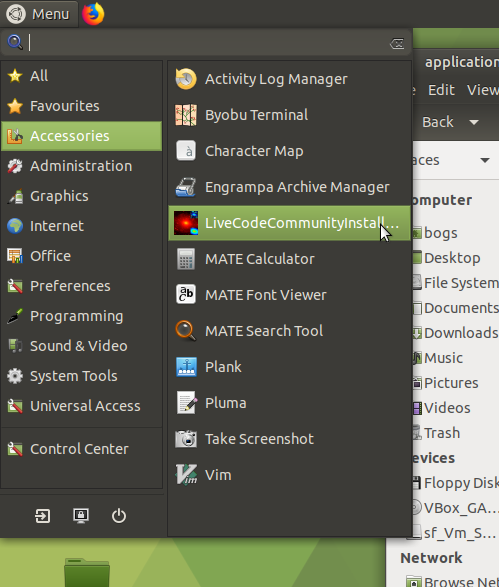Click Browse Network in sidebar
This screenshot has height=587, width=499.
point(453,581)
